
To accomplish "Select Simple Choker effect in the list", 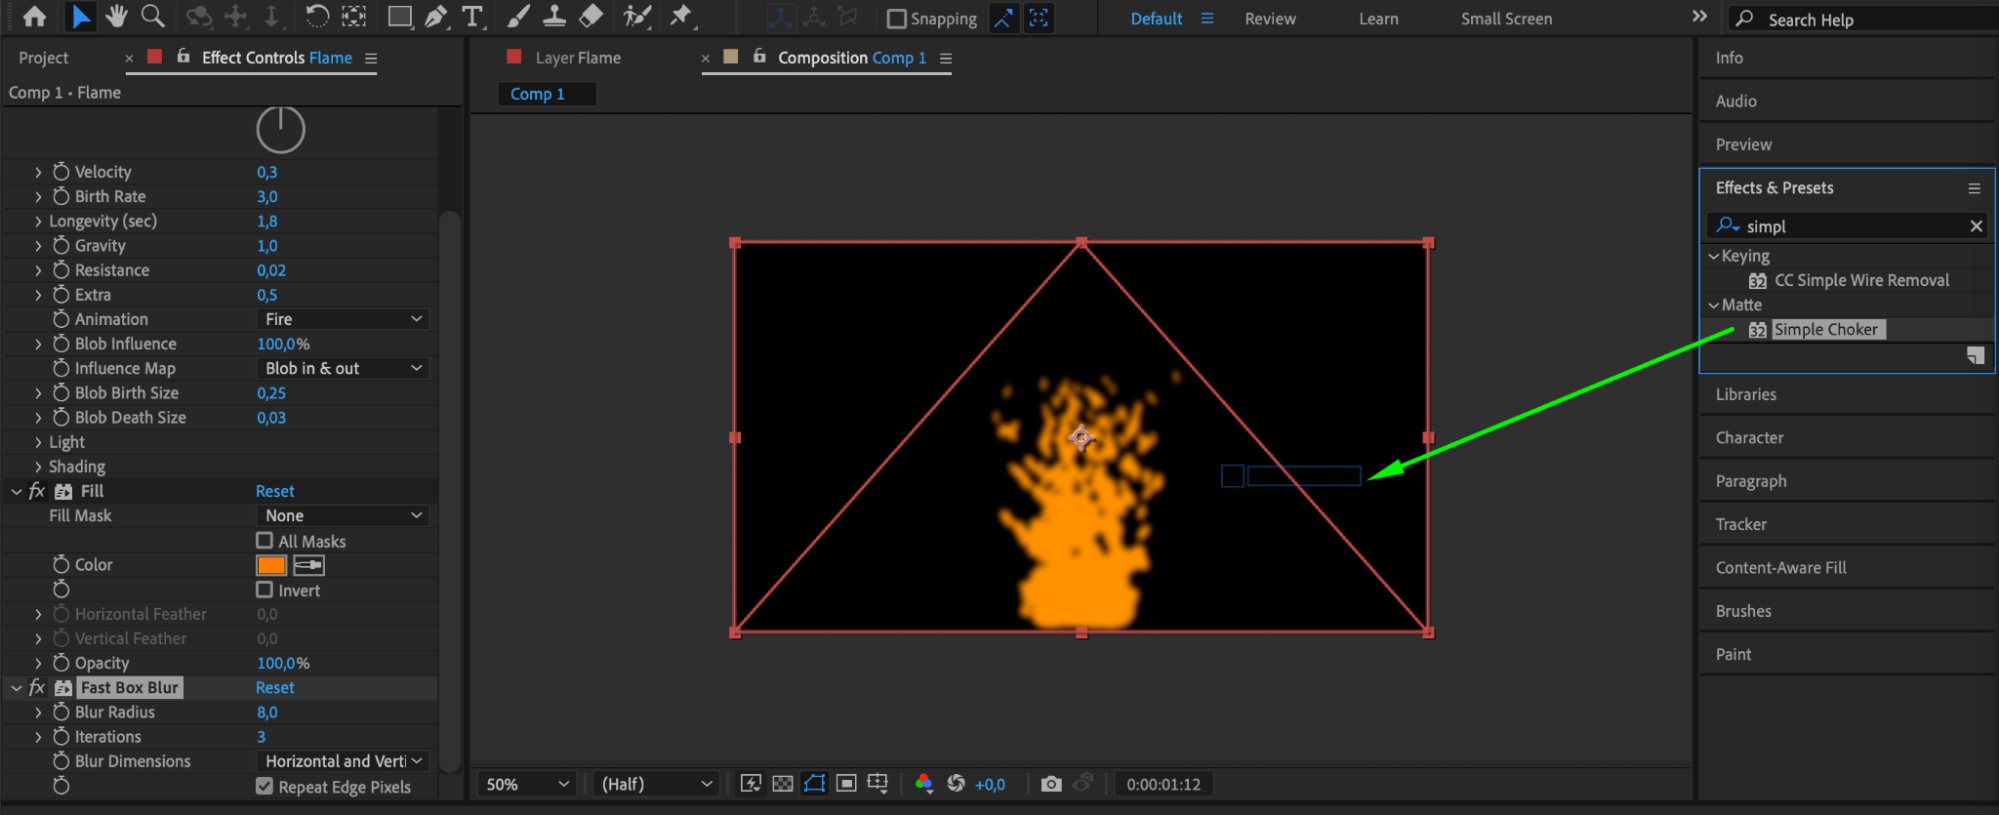I will [1825, 330].
